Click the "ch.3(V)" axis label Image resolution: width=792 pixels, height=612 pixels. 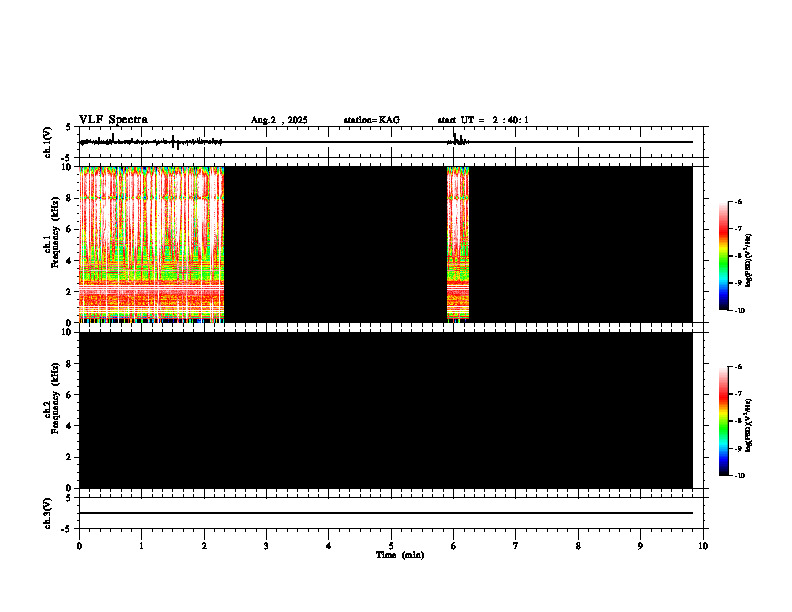(x=48, y=513)
